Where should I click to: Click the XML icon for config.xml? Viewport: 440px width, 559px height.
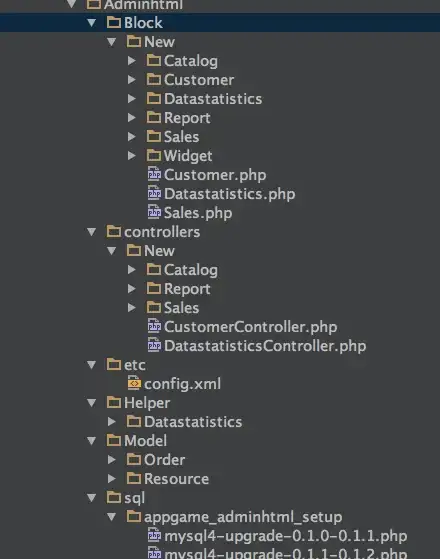[134, 384]
